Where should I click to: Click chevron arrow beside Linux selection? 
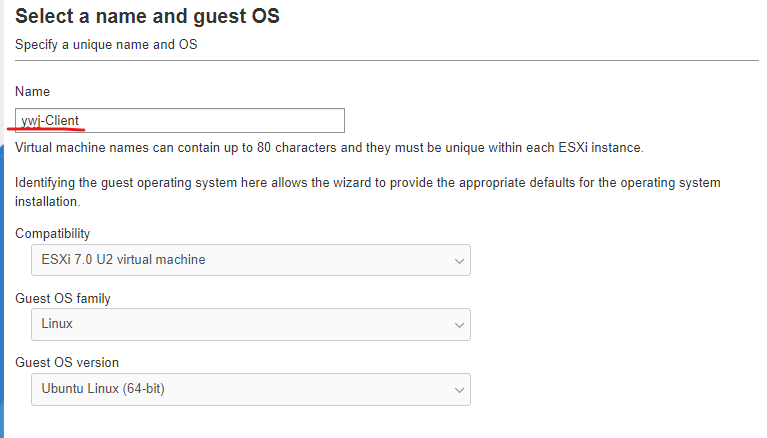pyautogui.click(x=459, y=325)
